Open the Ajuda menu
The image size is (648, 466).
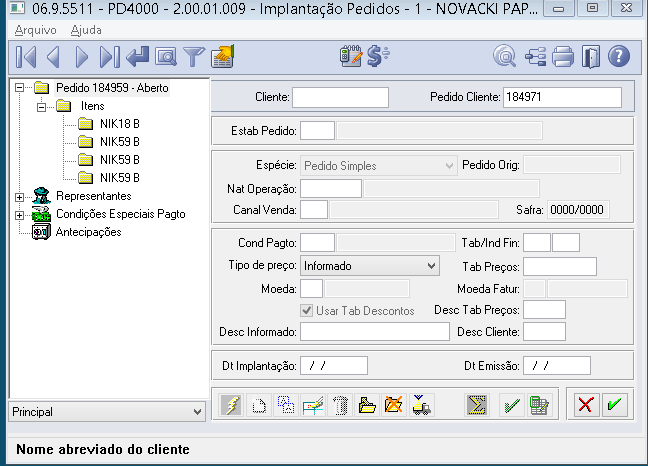click(x=86, y=30)
